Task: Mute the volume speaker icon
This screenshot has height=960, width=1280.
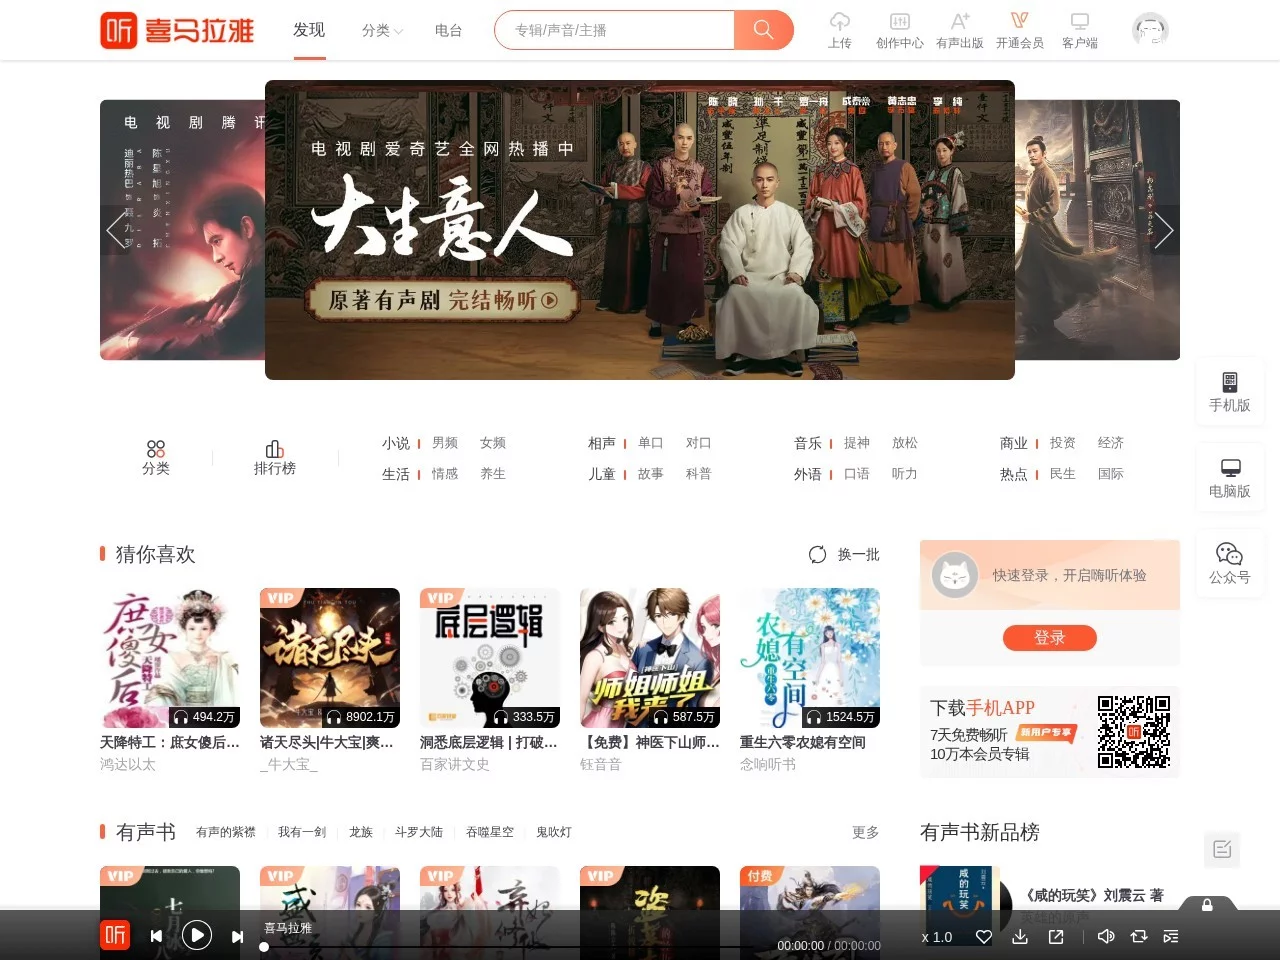Action: (1105, 936)
